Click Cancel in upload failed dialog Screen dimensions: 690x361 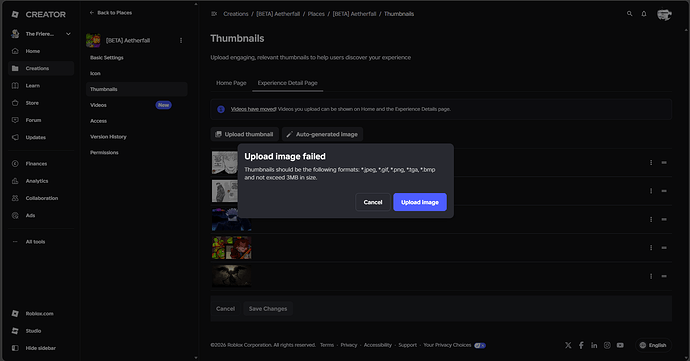click(x=373, y=202)
